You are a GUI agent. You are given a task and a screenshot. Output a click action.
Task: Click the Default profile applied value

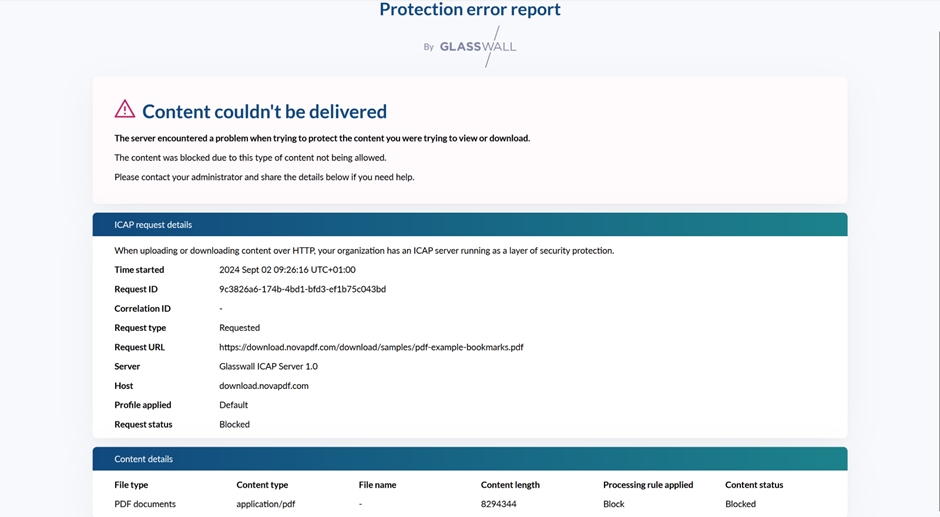[233, 405]
